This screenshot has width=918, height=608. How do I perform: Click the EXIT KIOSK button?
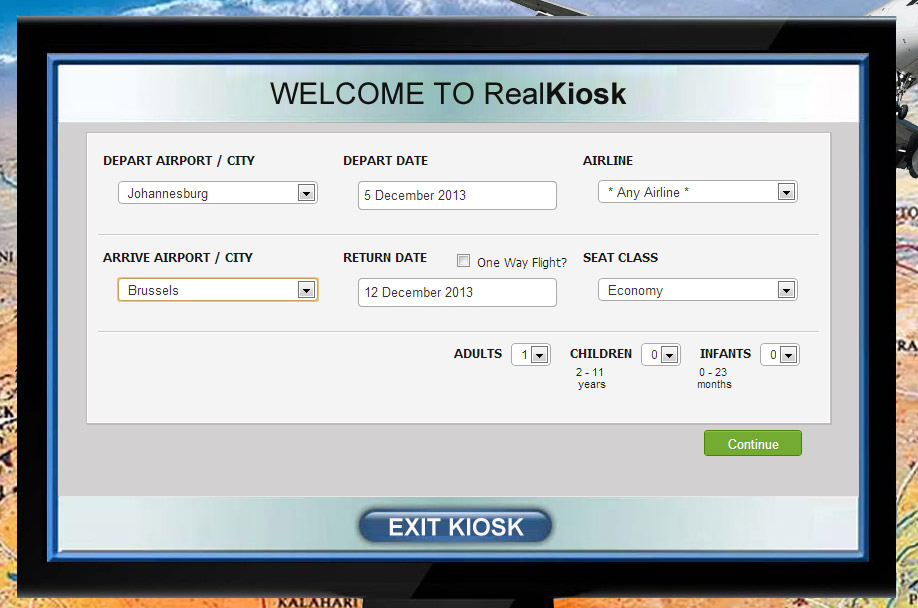pyautogui.click(x=455, y=527)
